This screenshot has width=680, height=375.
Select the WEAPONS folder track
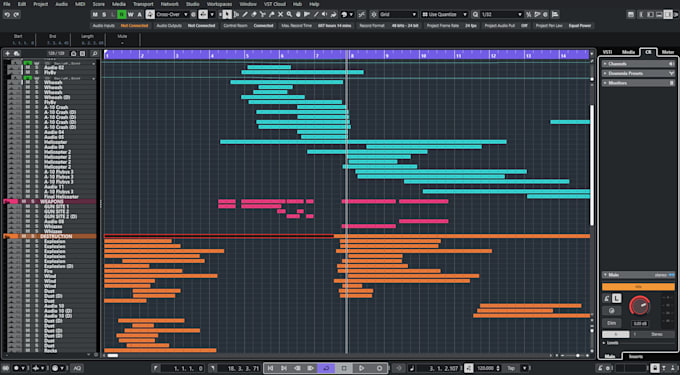coord(50,202)
